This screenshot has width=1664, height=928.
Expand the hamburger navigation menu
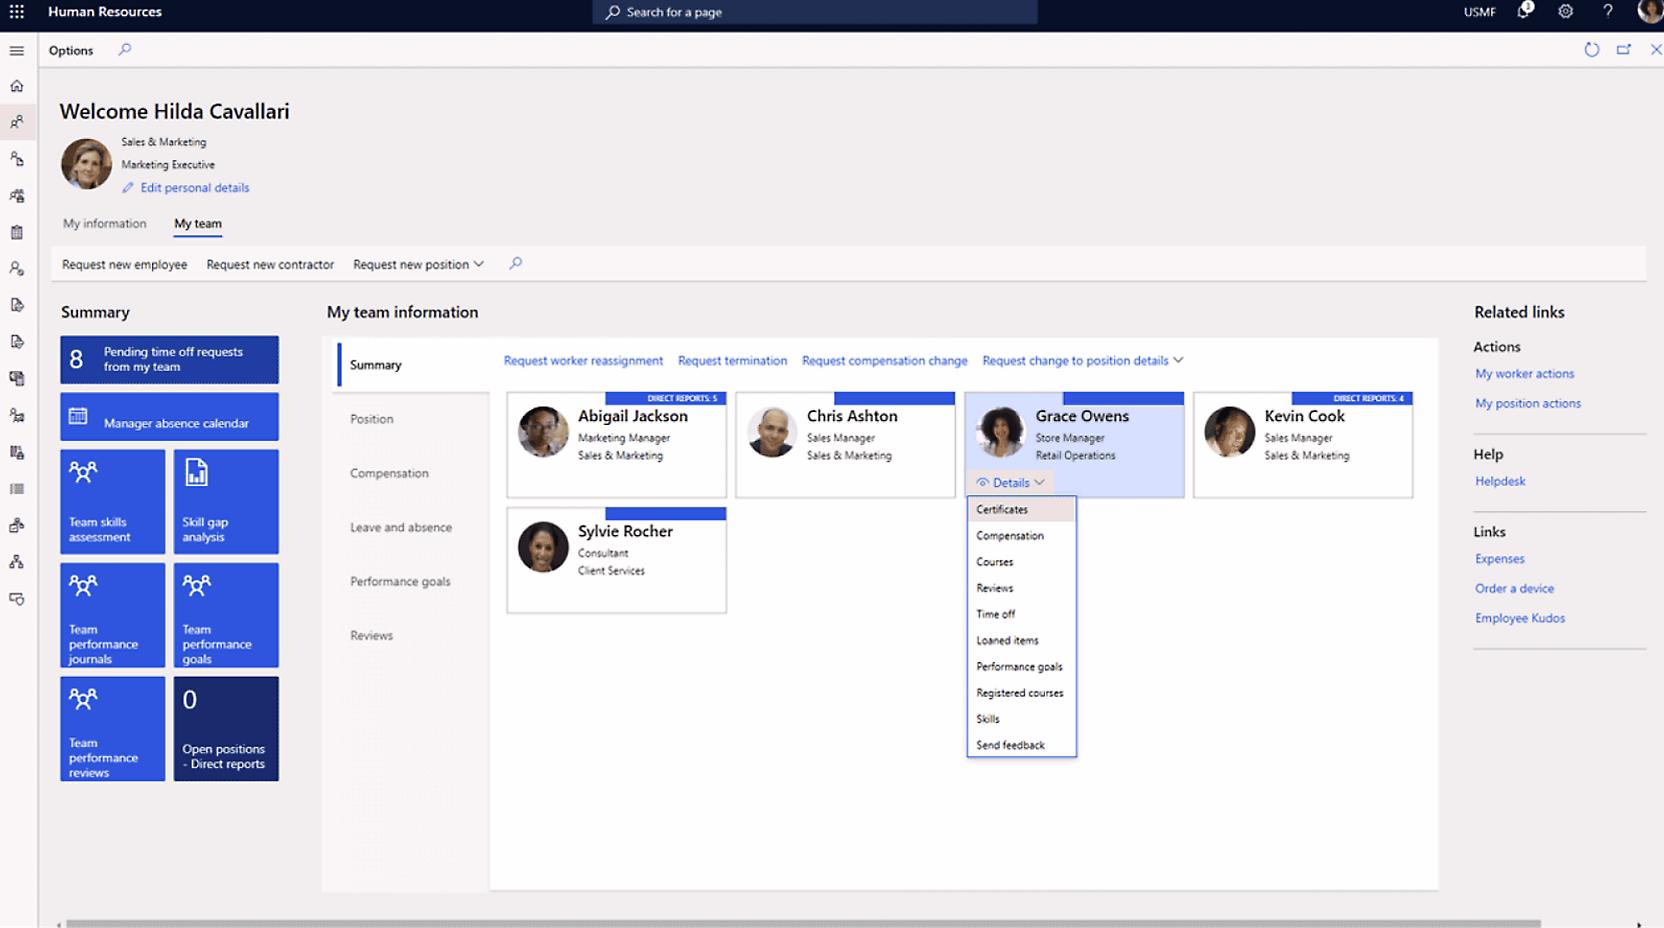tap(17, 50)
